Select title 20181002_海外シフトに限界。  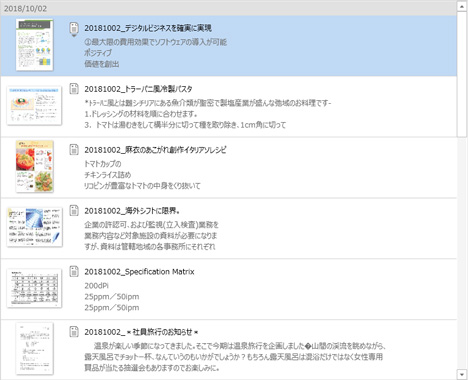132,211
